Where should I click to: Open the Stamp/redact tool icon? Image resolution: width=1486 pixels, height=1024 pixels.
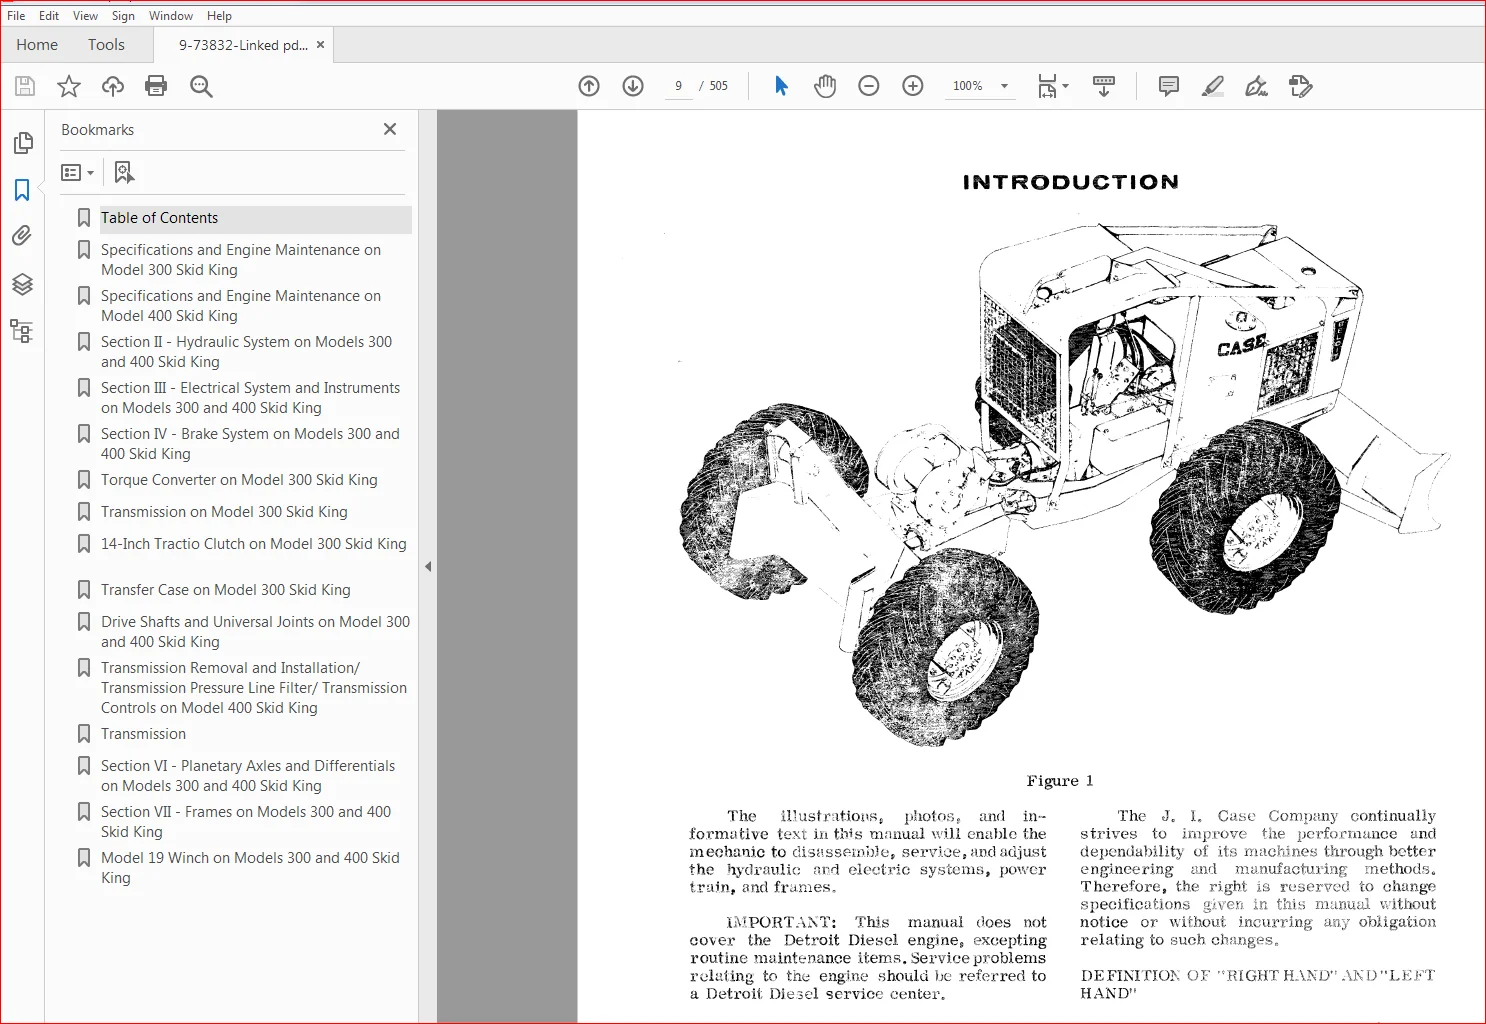[1301, 86]
